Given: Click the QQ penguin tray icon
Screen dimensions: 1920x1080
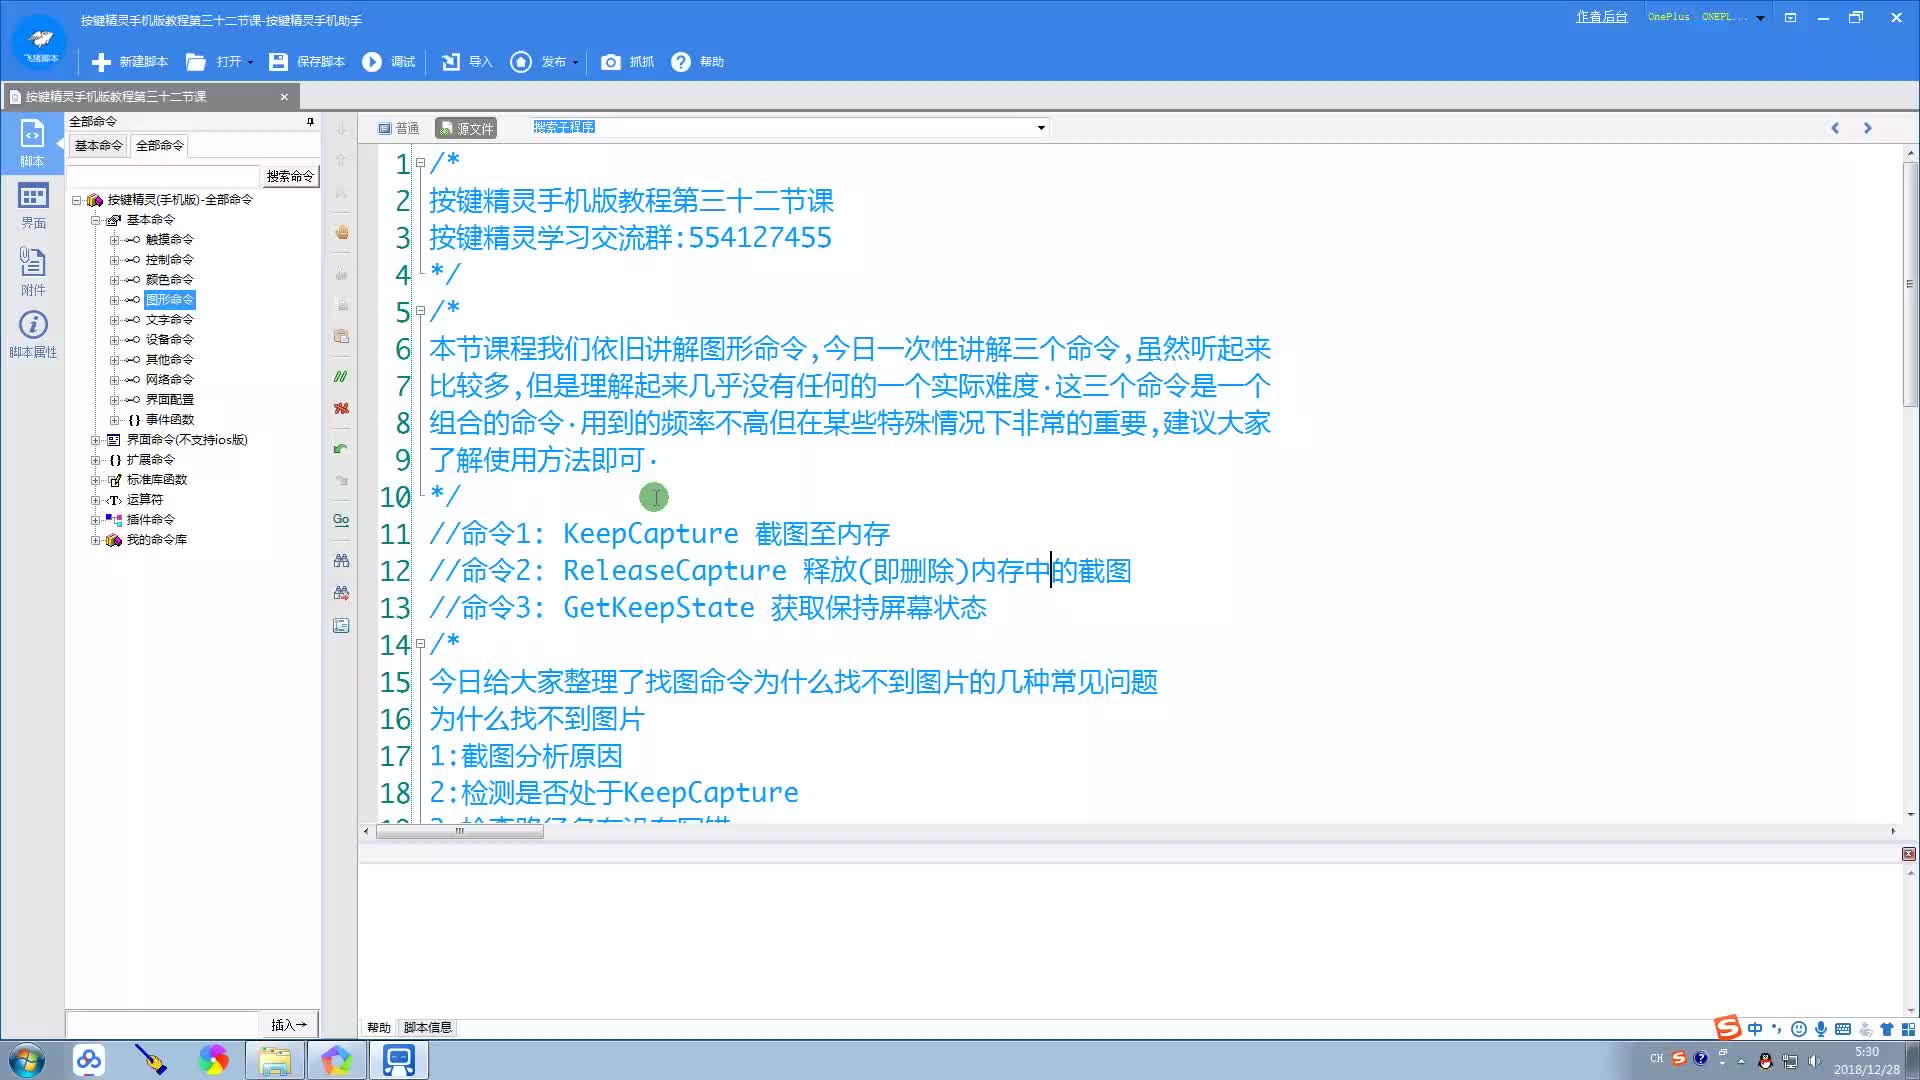Looking at the screenshot, I should pos(1765,1061).
